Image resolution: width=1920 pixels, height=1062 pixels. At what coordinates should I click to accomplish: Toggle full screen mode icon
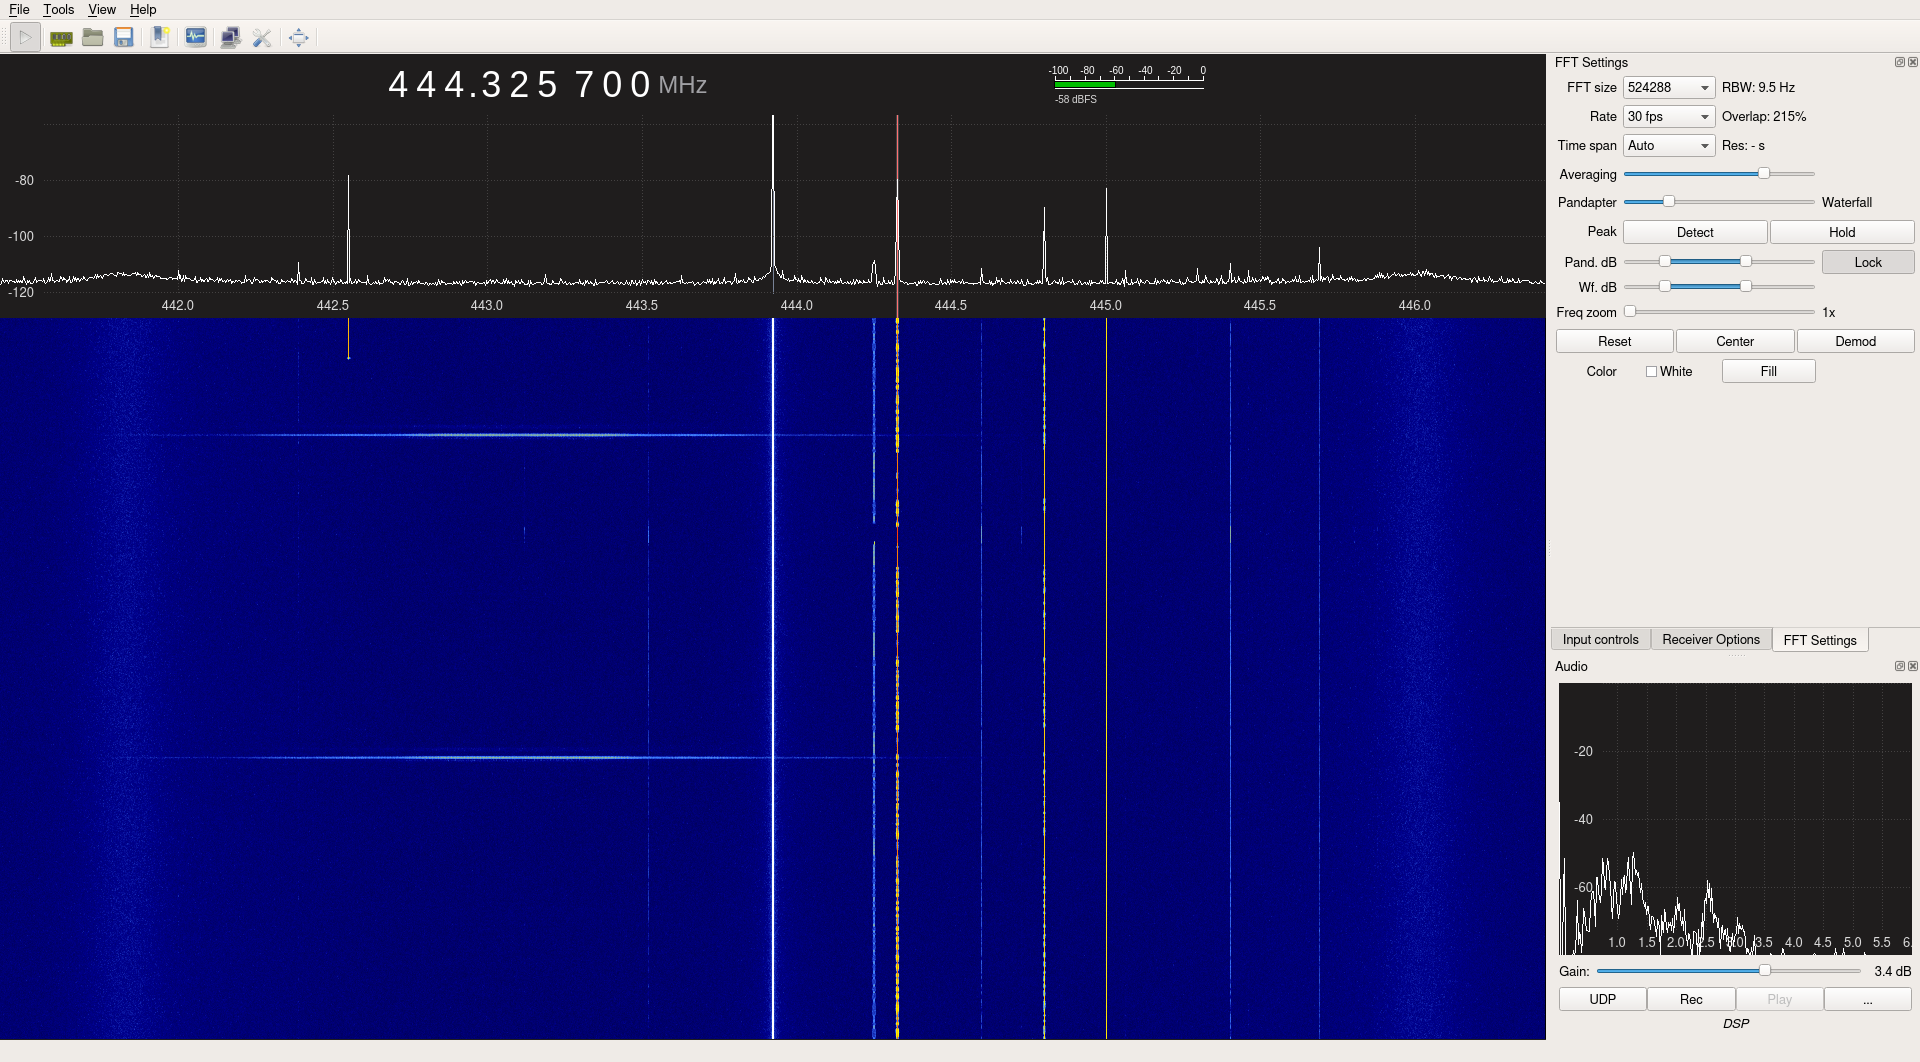pyautogui.click(x=298, y=38)
